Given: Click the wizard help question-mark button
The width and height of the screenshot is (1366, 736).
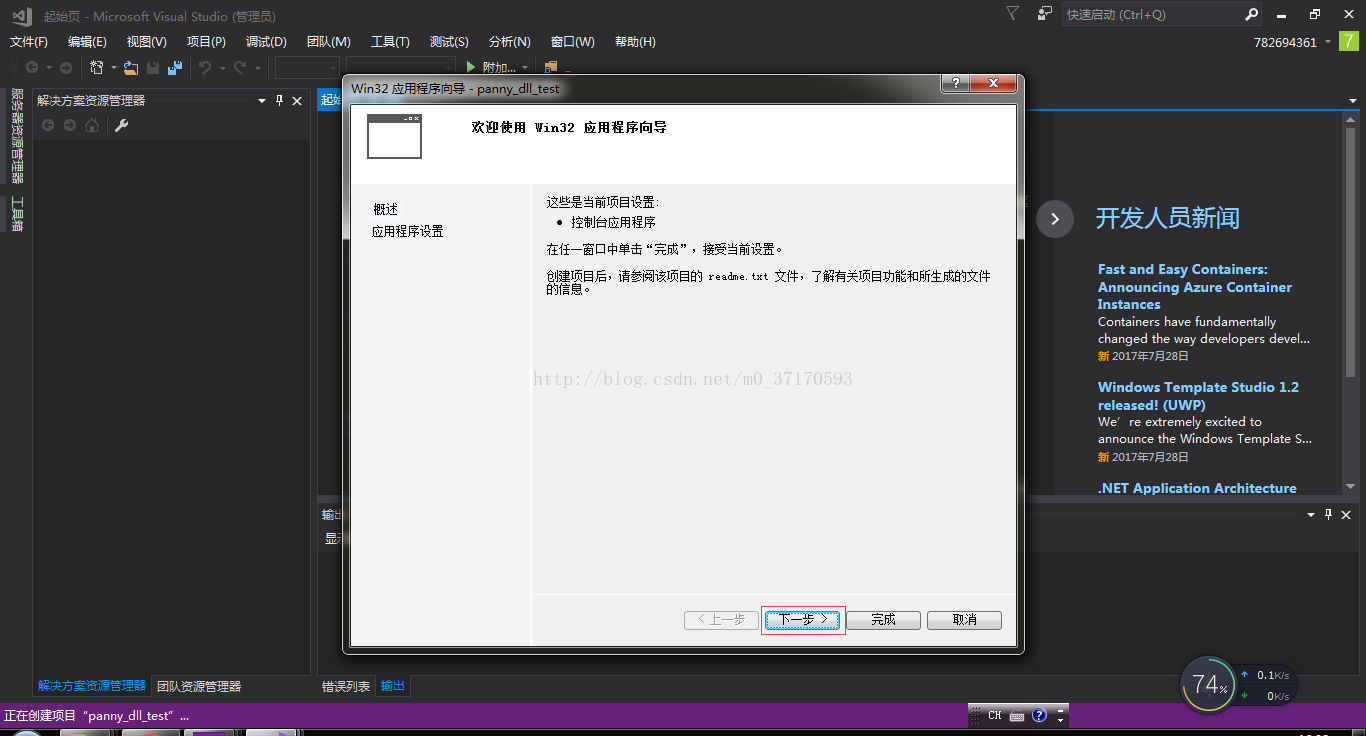Looking at the screenshot, I should click(956, 84).
